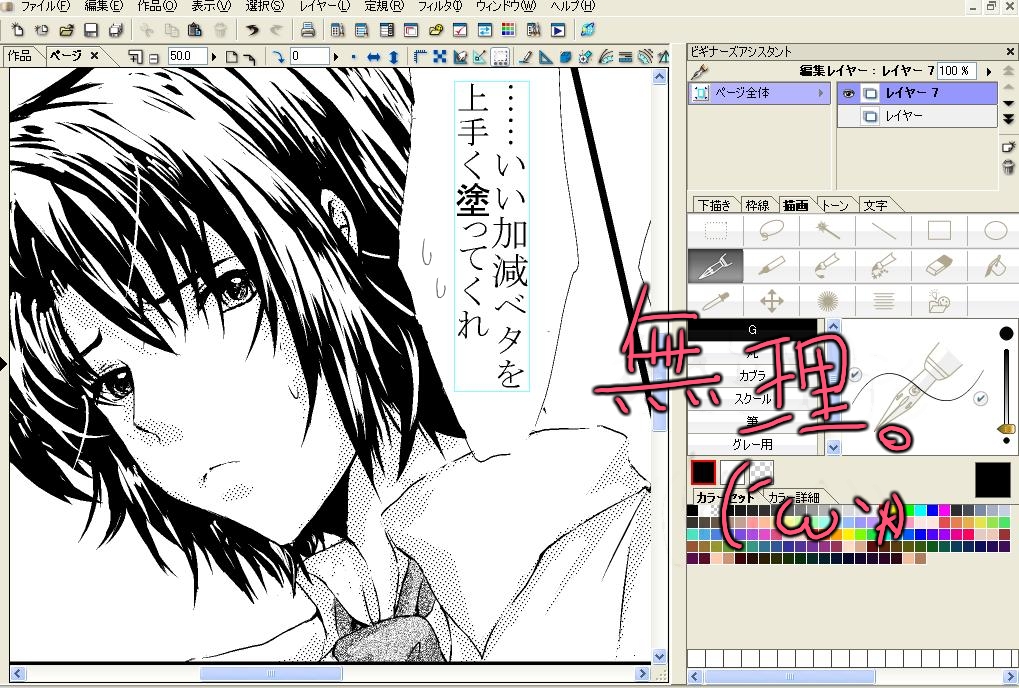Click the save floppy disk icon
The width and height of the screenshot is (1019, 688).
click(91, 30)
